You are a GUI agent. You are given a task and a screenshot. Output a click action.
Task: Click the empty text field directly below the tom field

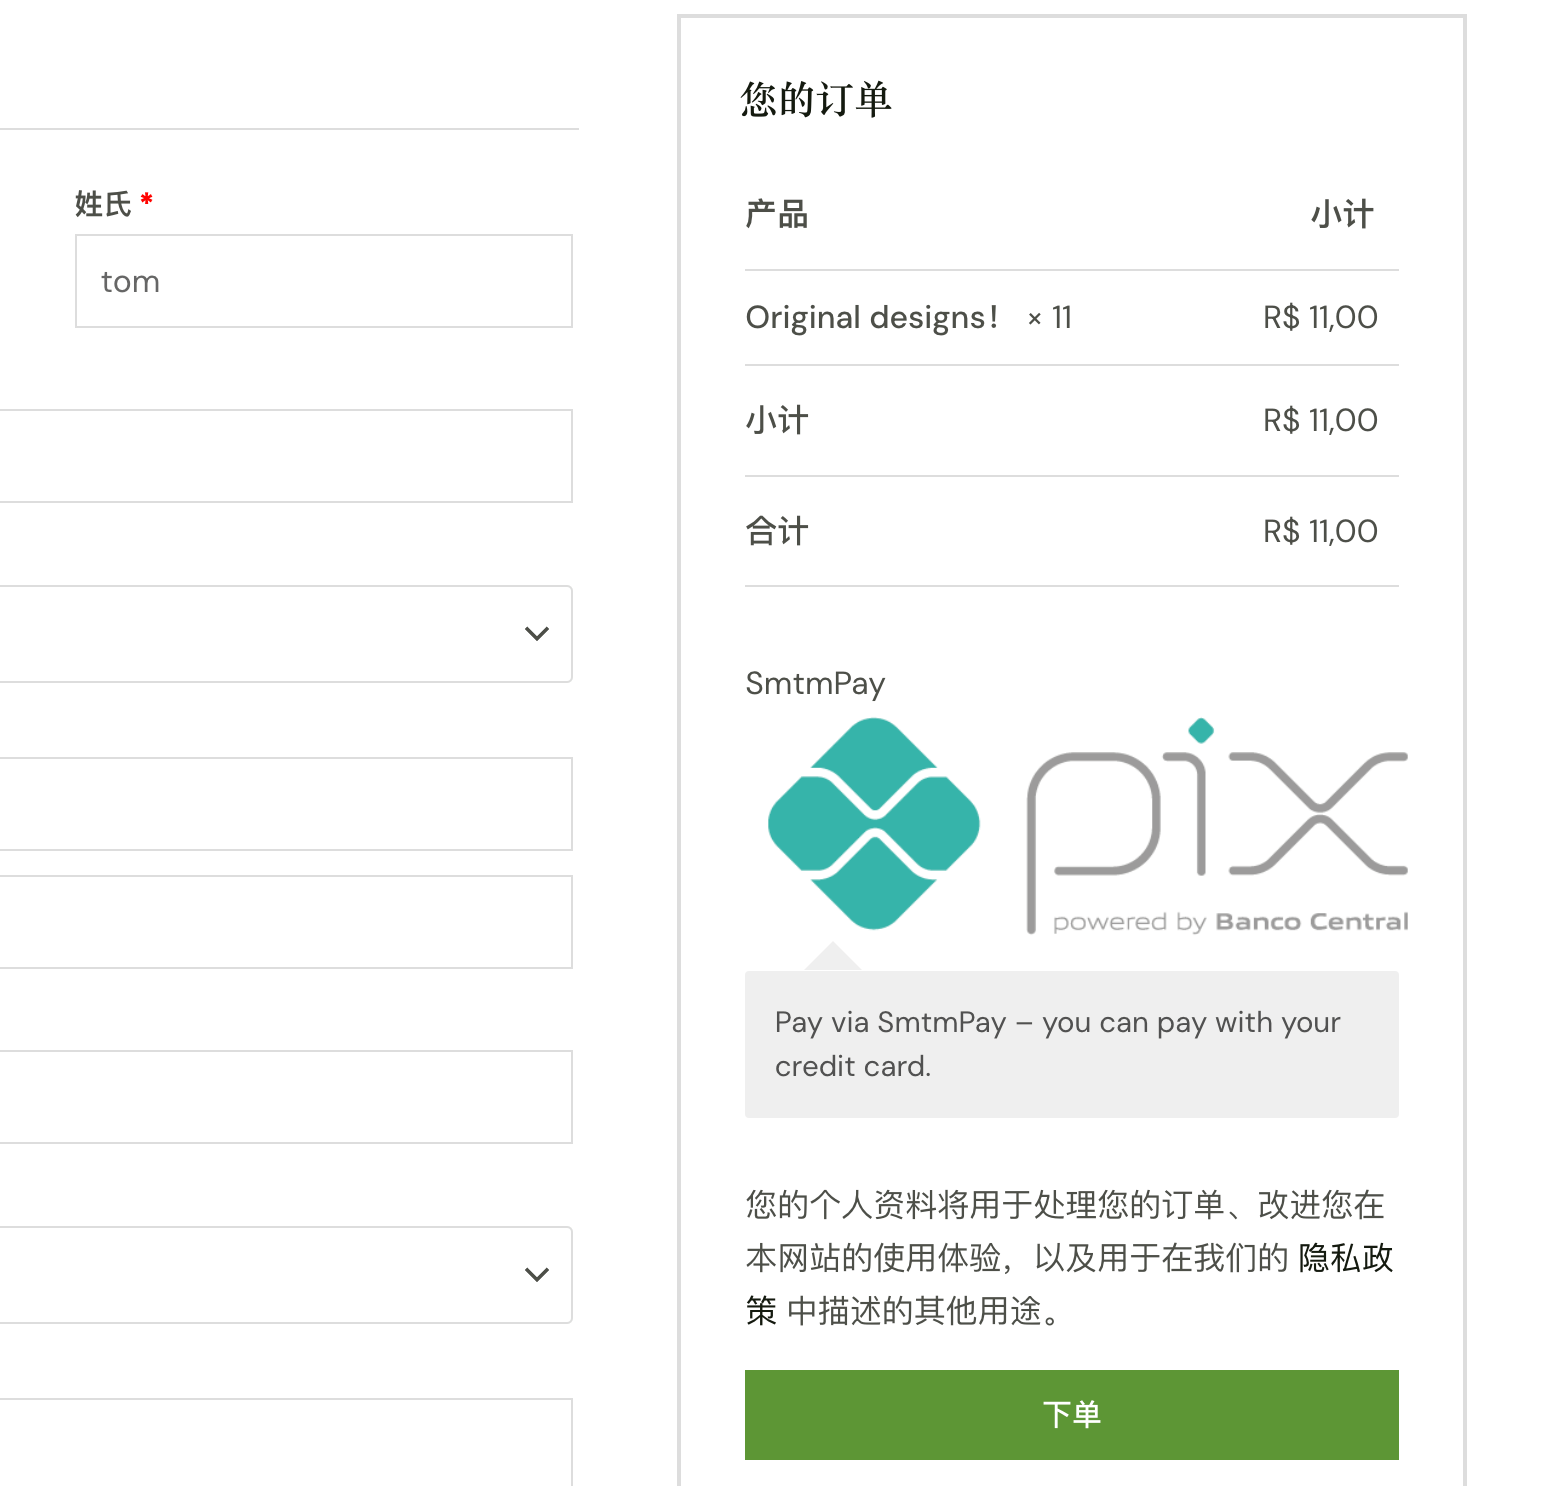click(286, 456)
